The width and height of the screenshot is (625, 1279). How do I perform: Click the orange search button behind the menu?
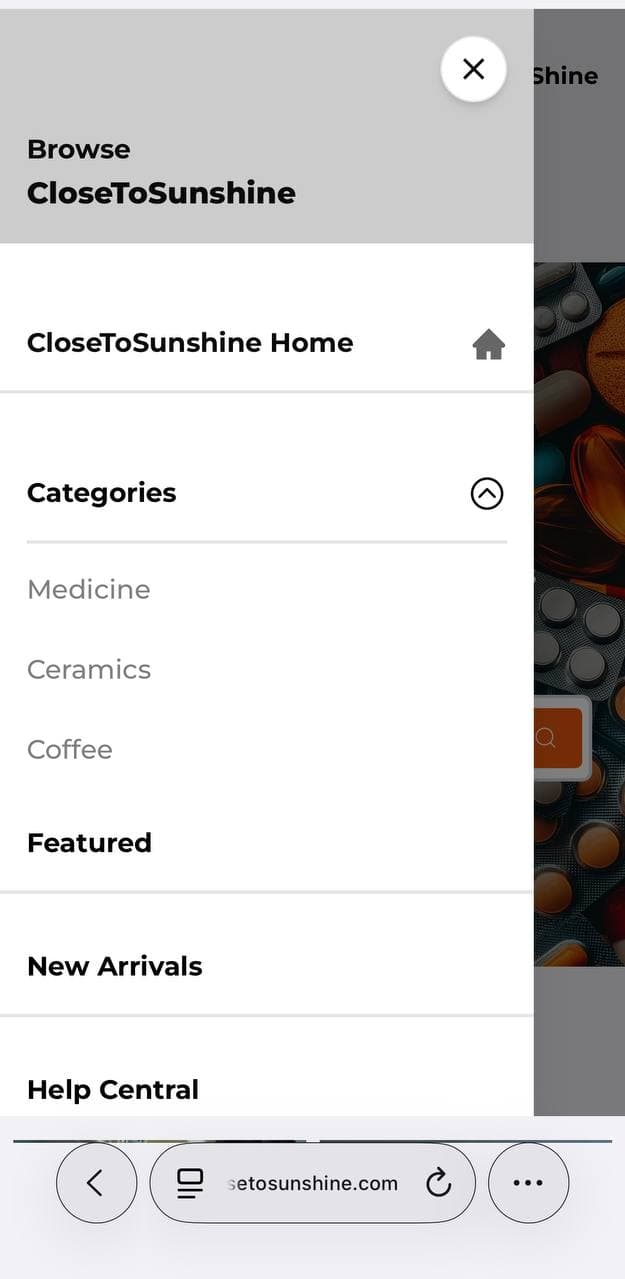point(557,738)
